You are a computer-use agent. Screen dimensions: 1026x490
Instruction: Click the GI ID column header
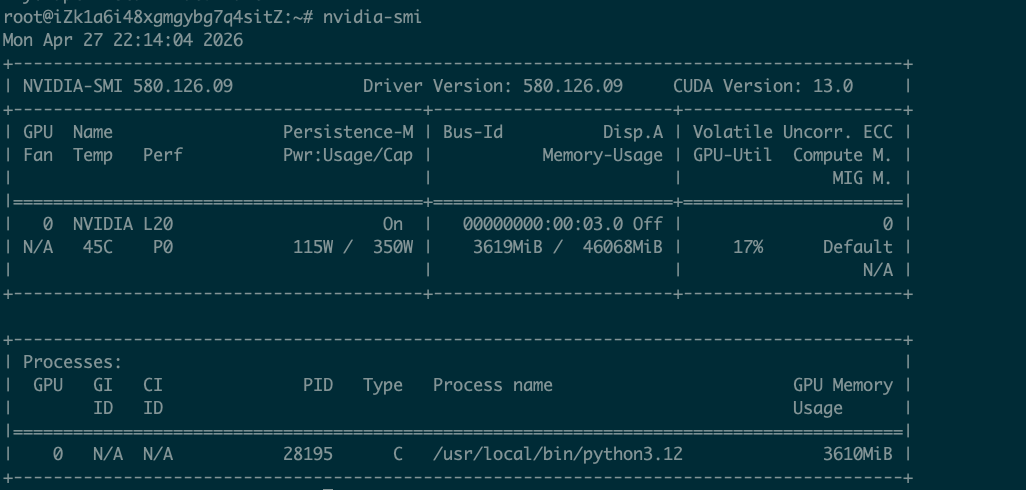point(103,396)
